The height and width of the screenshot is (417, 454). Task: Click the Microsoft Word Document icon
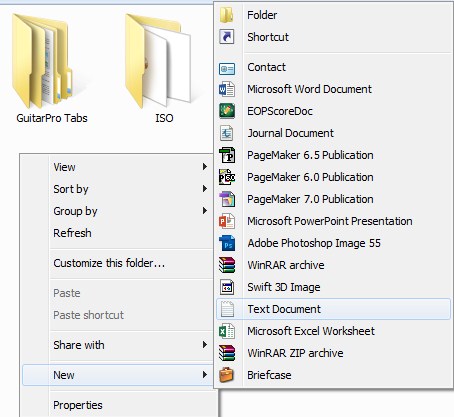click(x=227, y=89)
